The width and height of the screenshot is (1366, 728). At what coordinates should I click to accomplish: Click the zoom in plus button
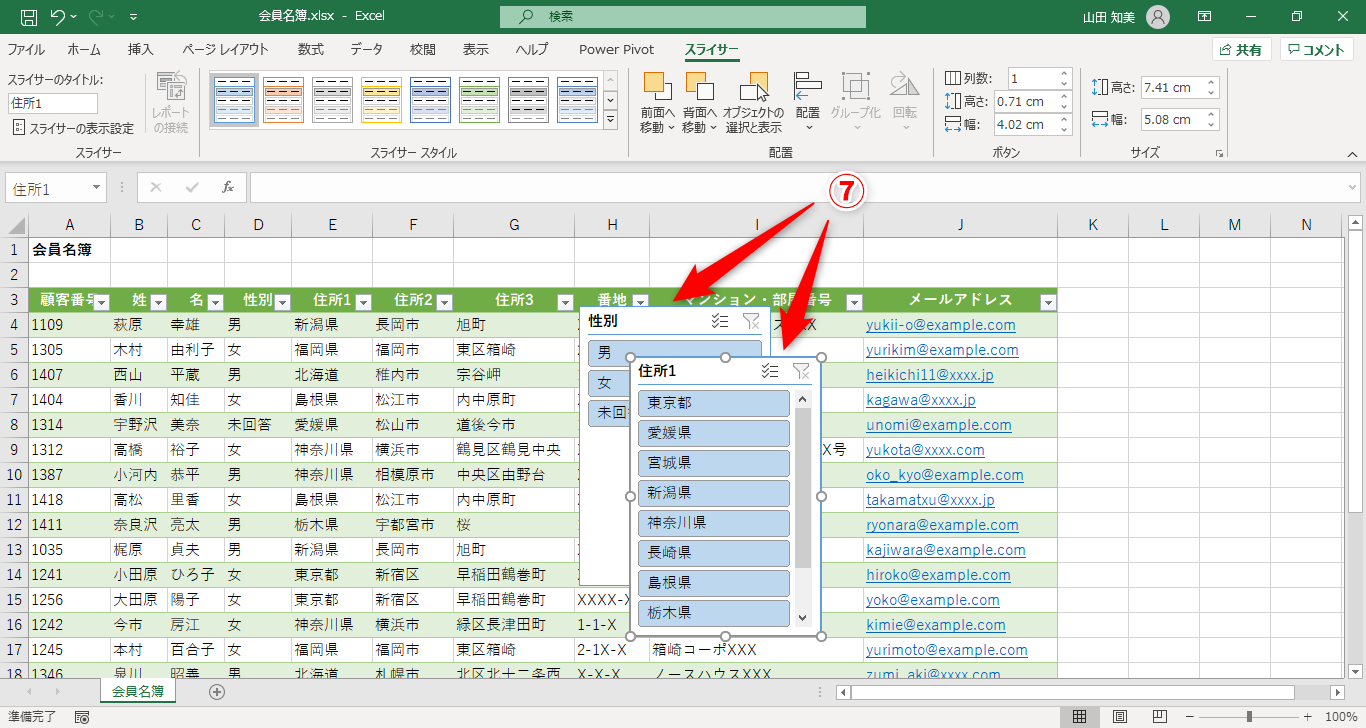point(1307,717)
